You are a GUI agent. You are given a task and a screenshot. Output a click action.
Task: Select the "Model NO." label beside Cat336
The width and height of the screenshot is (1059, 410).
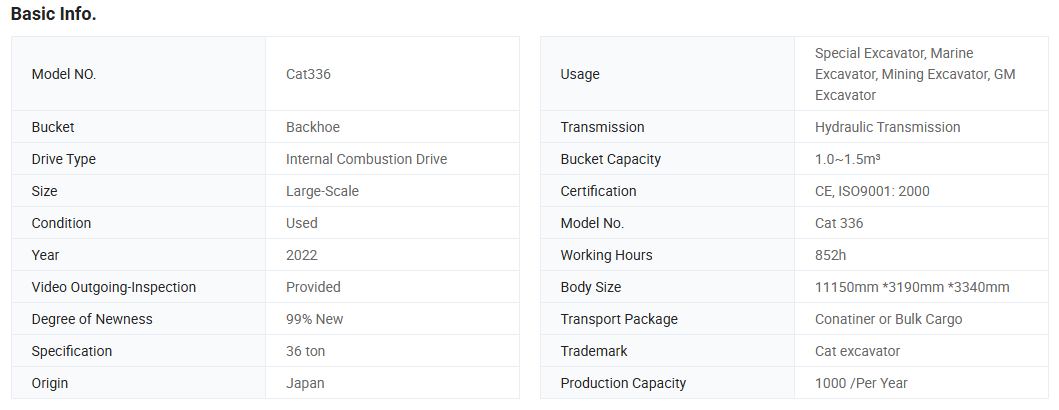pos(64,74)
